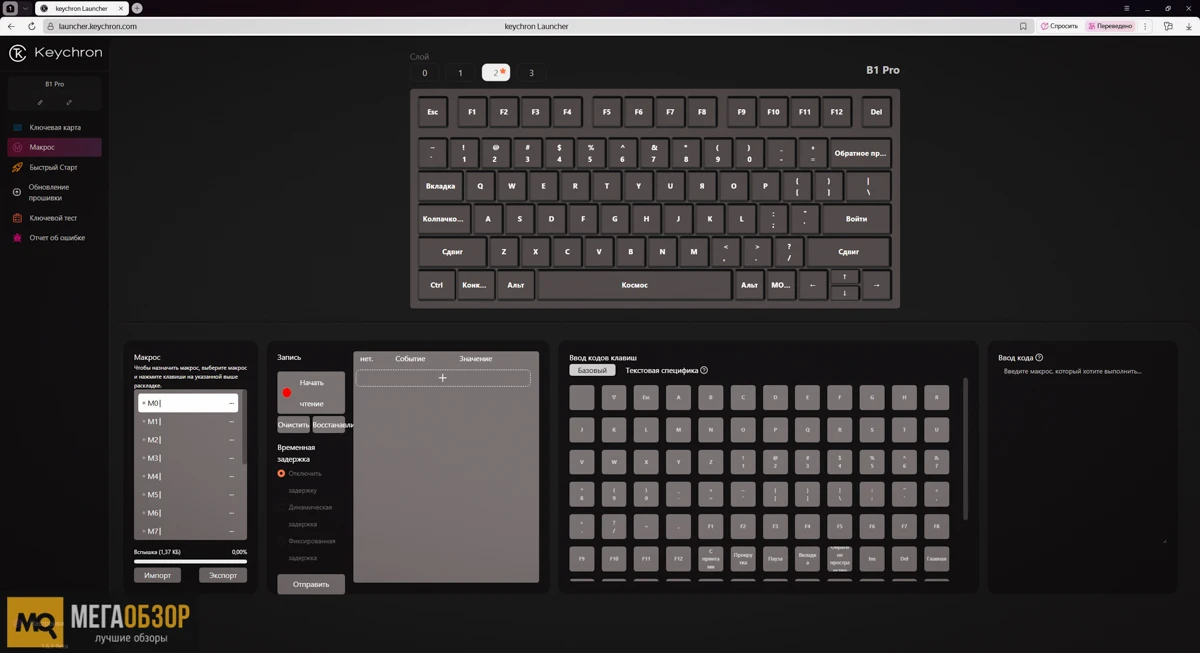The height and width of the screenshot is (653, 1200).
Task: Select the Базовый keycode tab
Action: [592, 371]
